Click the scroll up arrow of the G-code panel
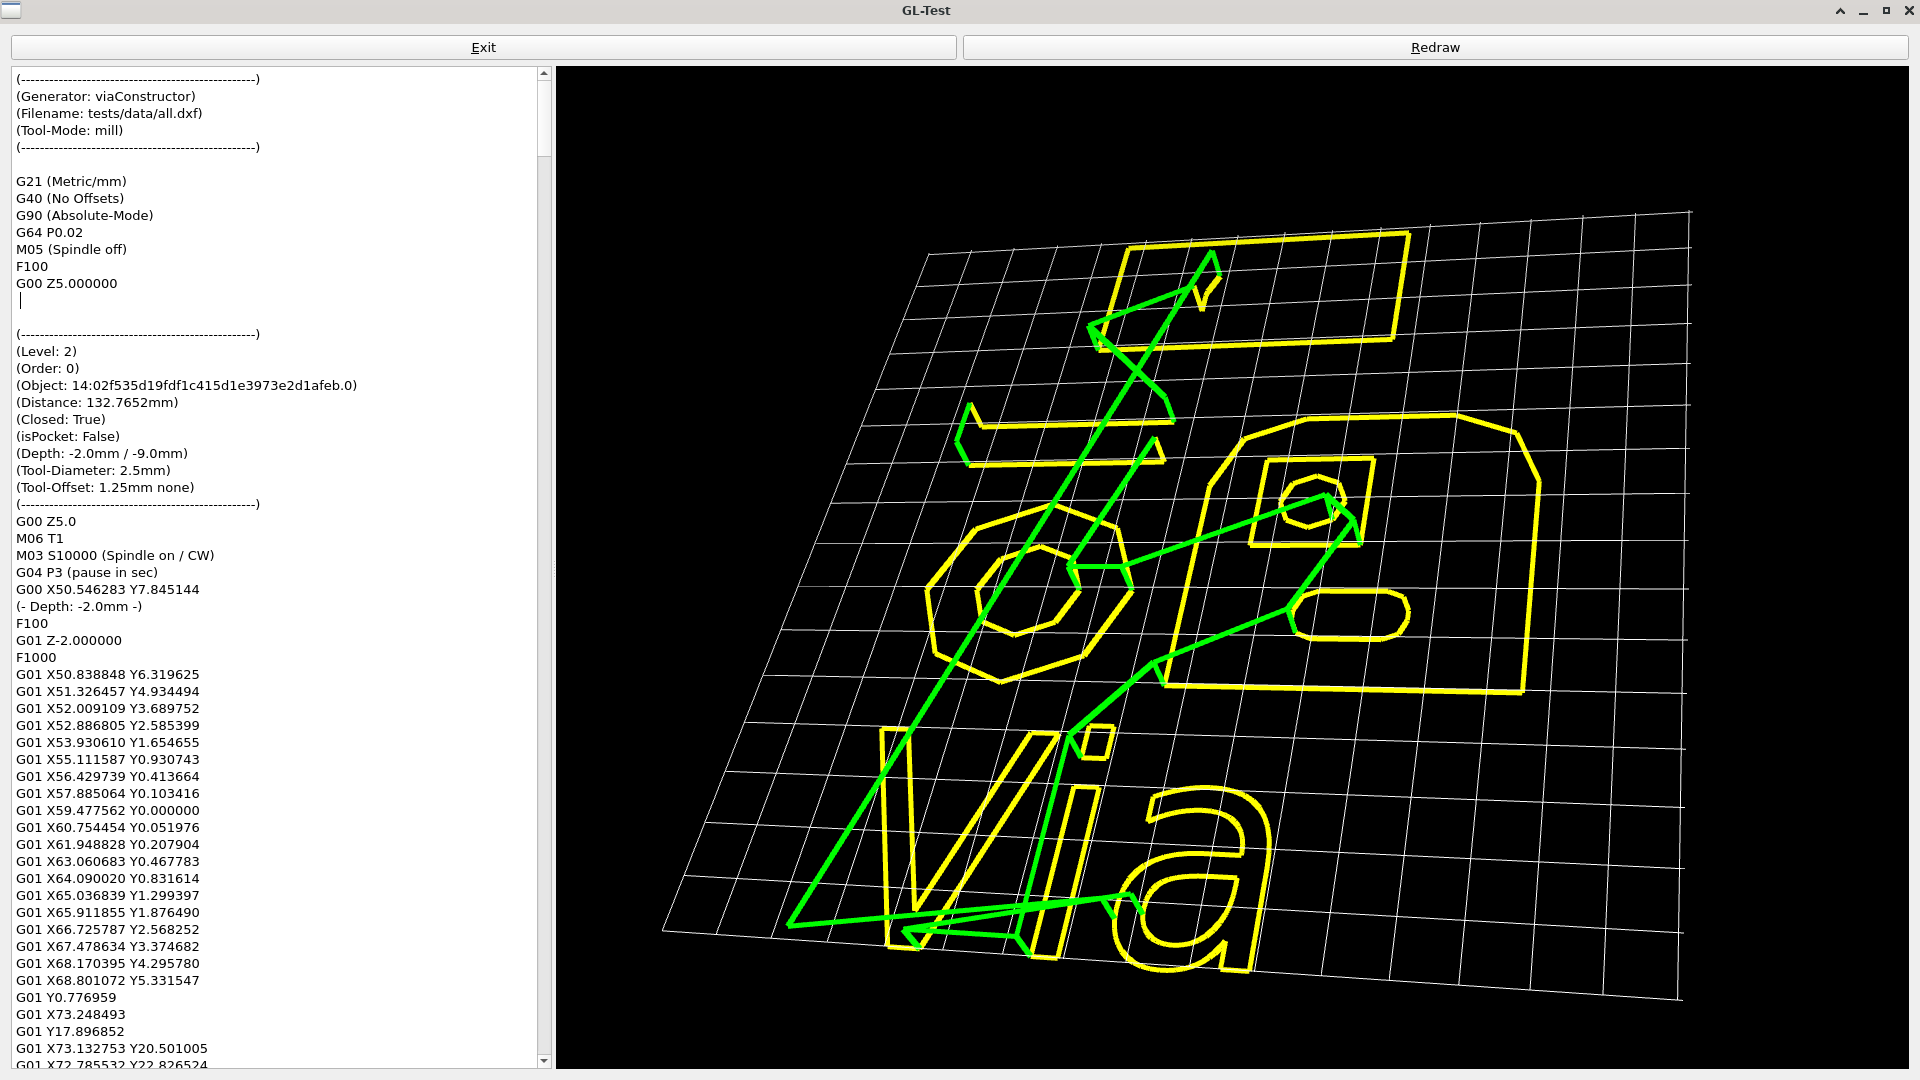 click(x=544, y=74)
